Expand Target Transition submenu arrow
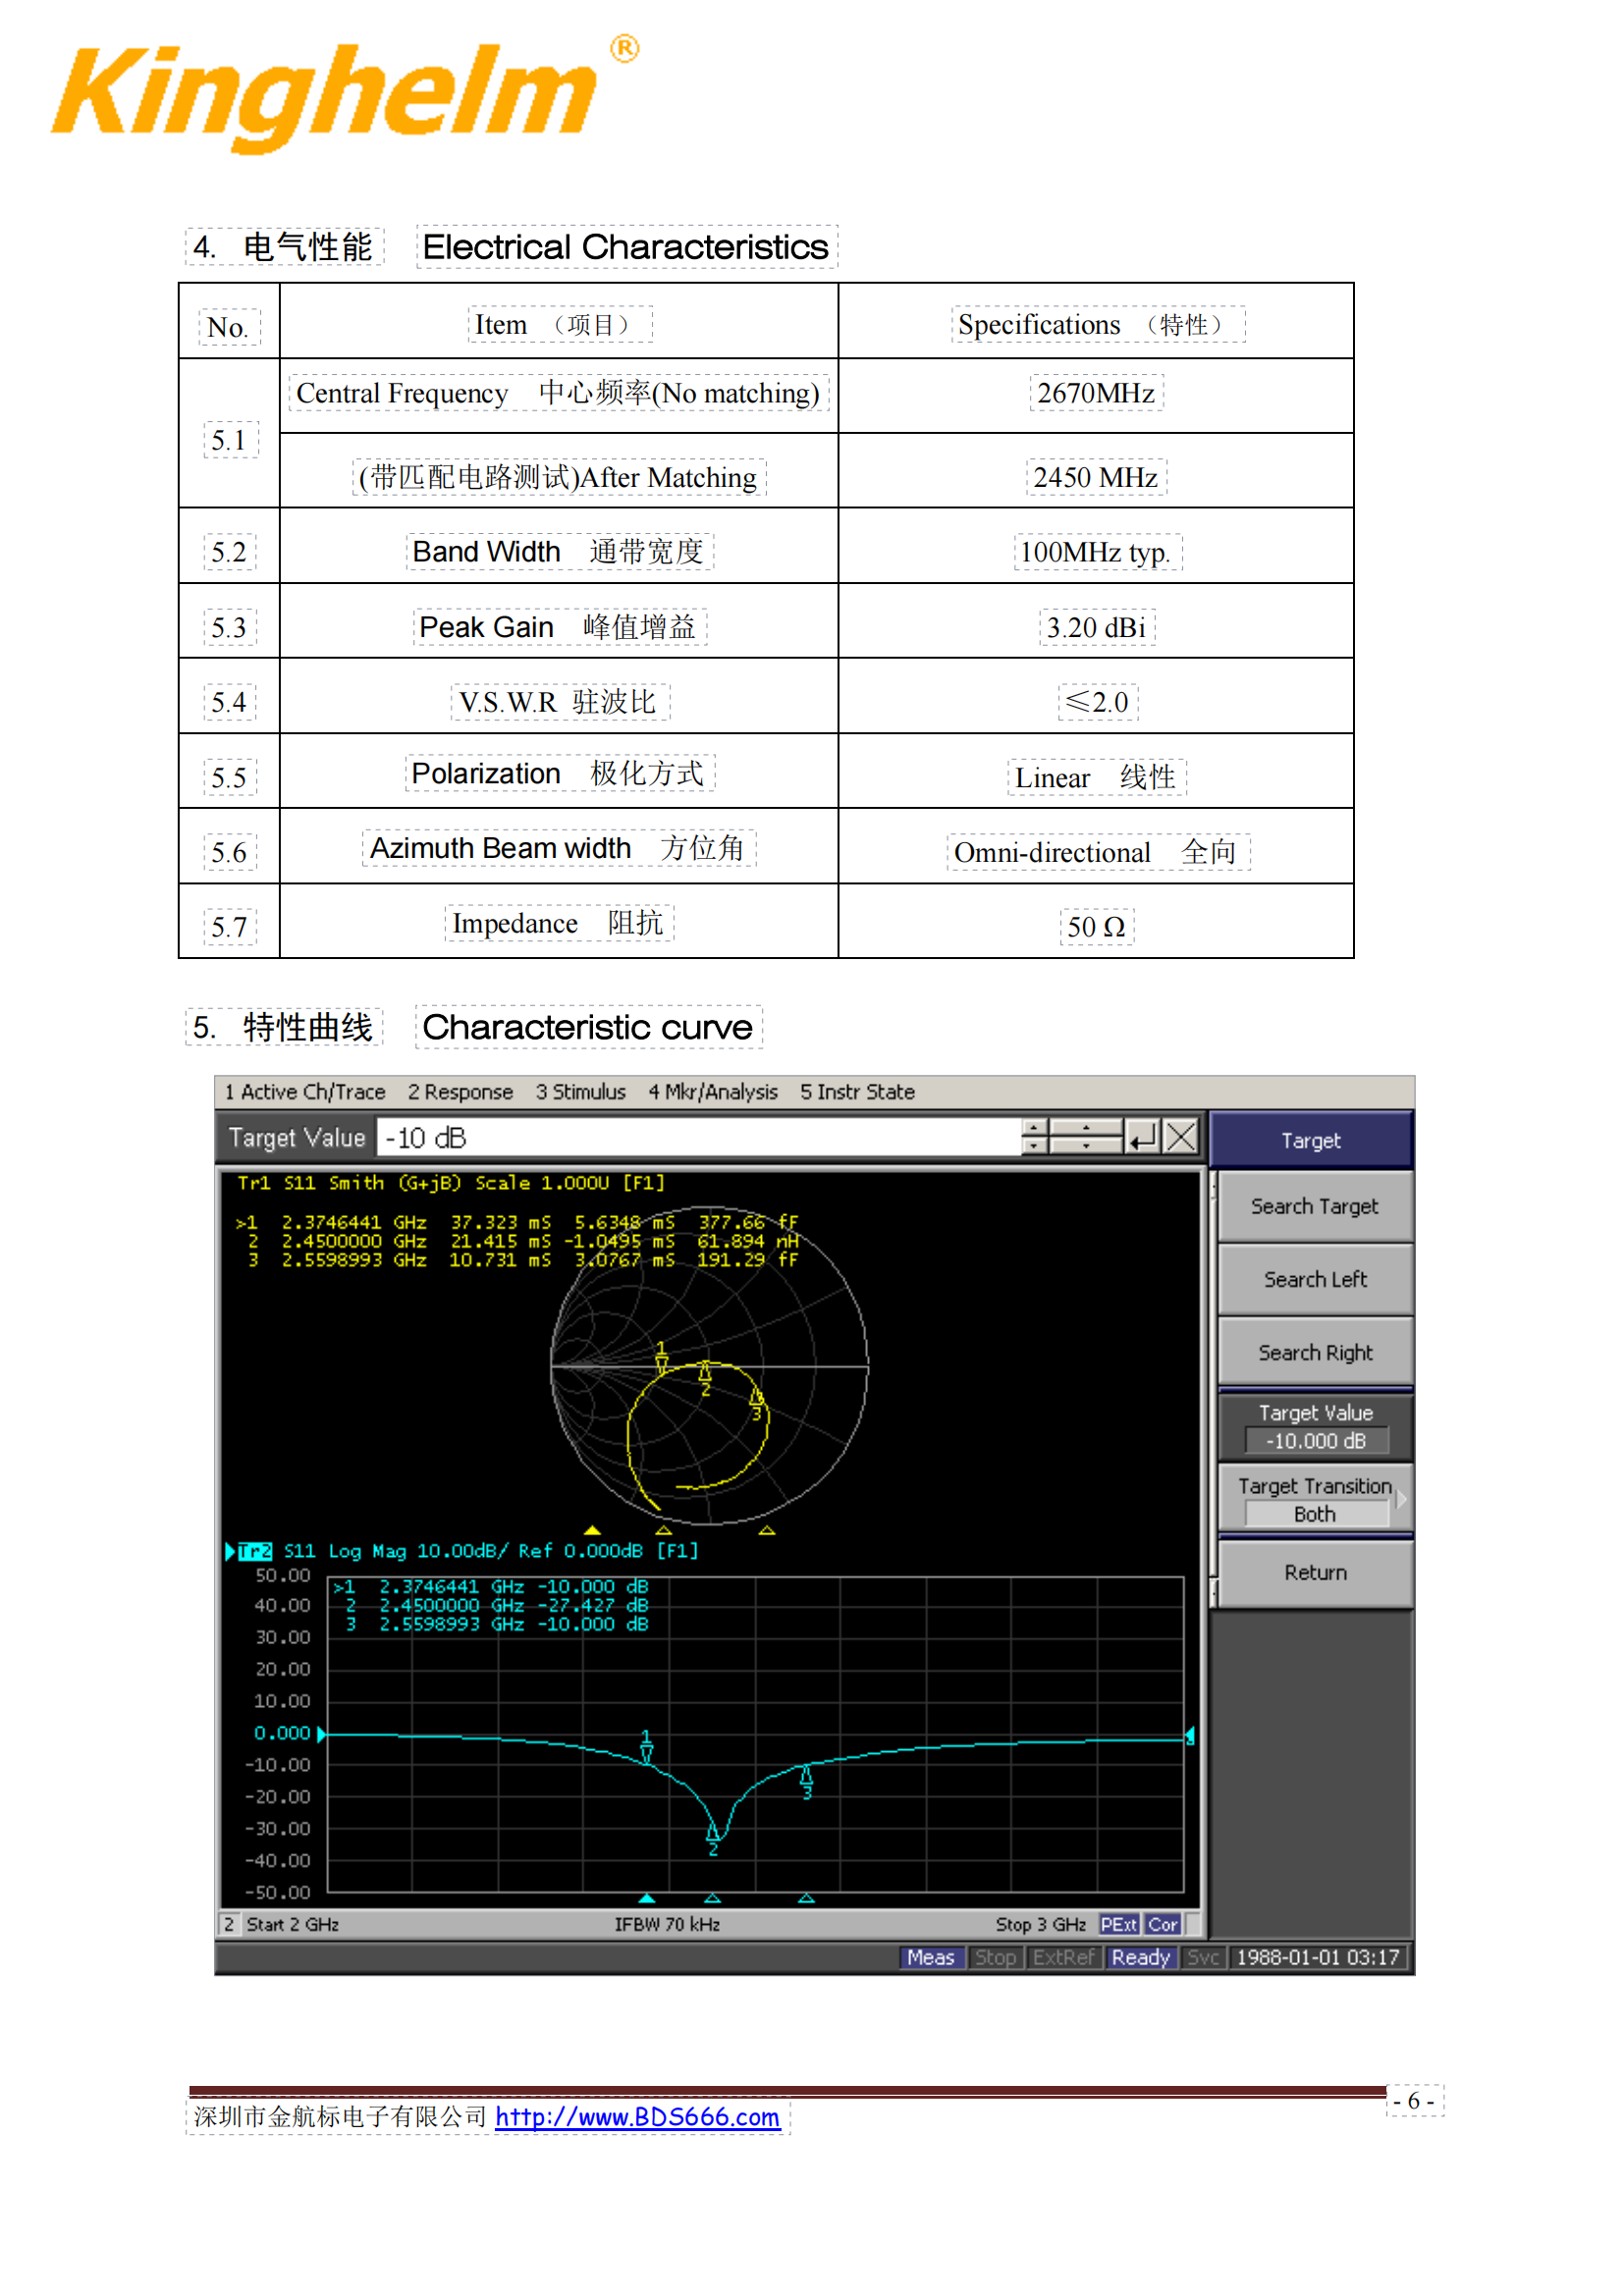The width and height of the screenshot is (1624, 2296). (1402, 1499)
